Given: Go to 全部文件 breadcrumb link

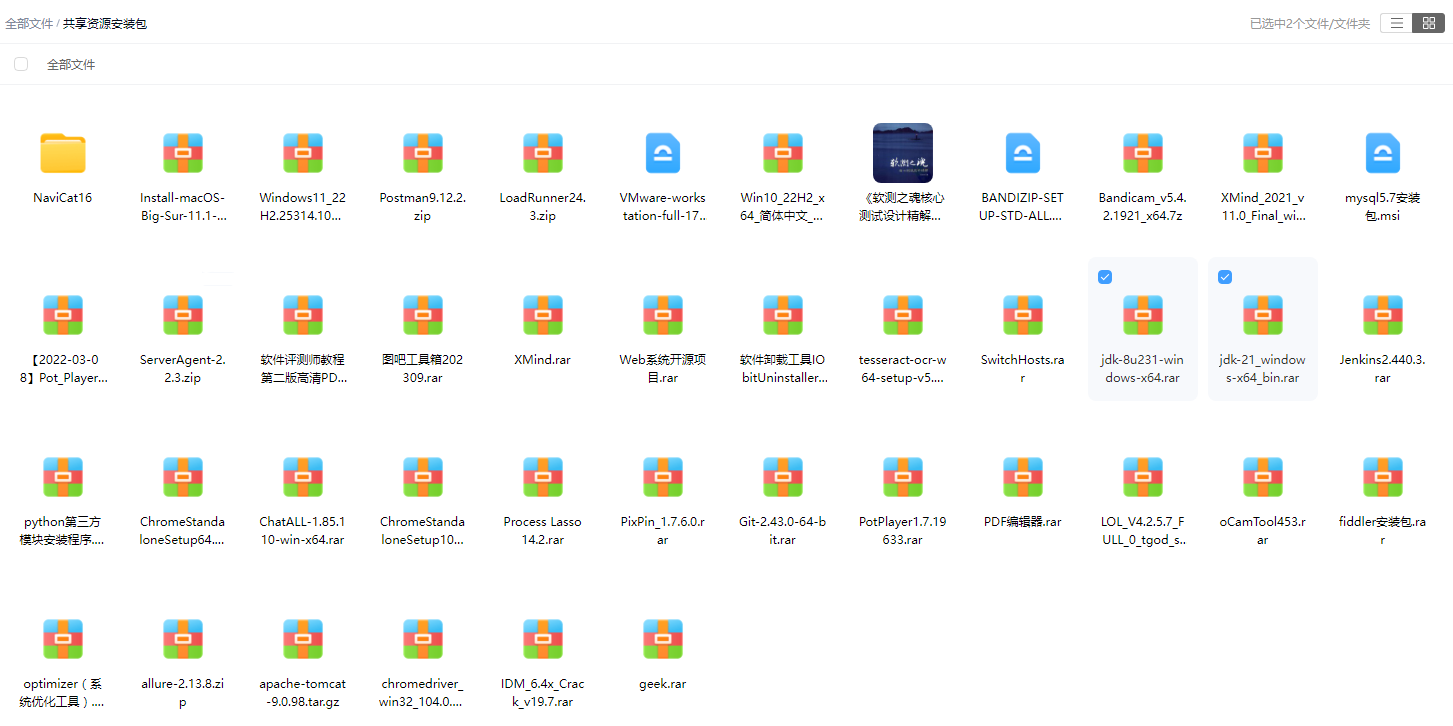Looking at the screenshot, I should pos(29,23).
